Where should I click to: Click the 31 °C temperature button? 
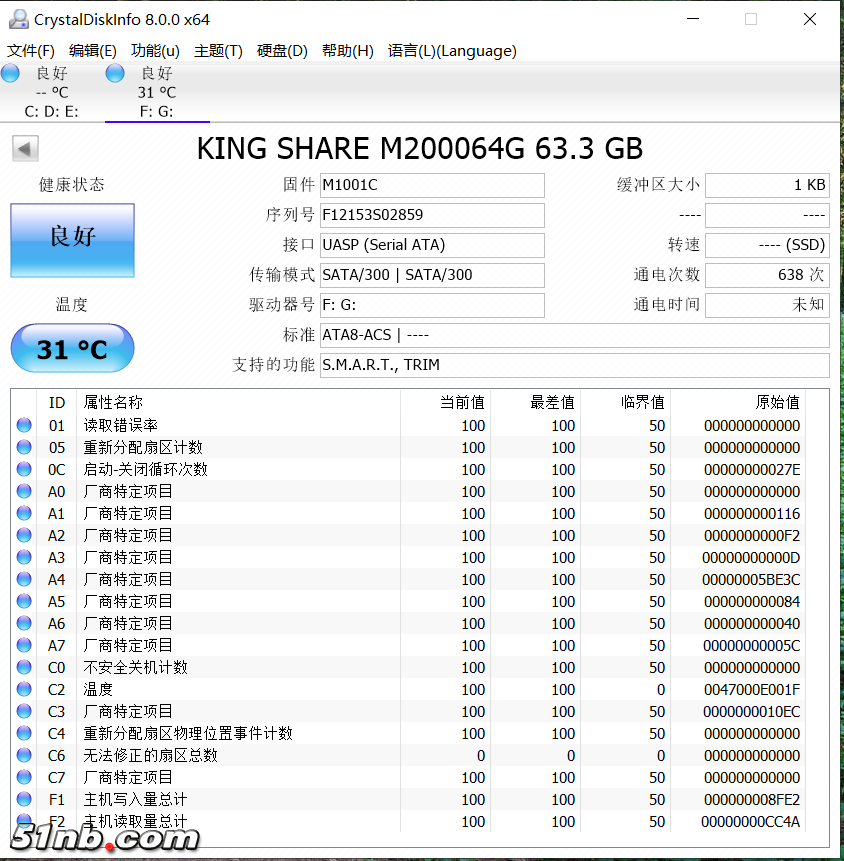point(72,348)
